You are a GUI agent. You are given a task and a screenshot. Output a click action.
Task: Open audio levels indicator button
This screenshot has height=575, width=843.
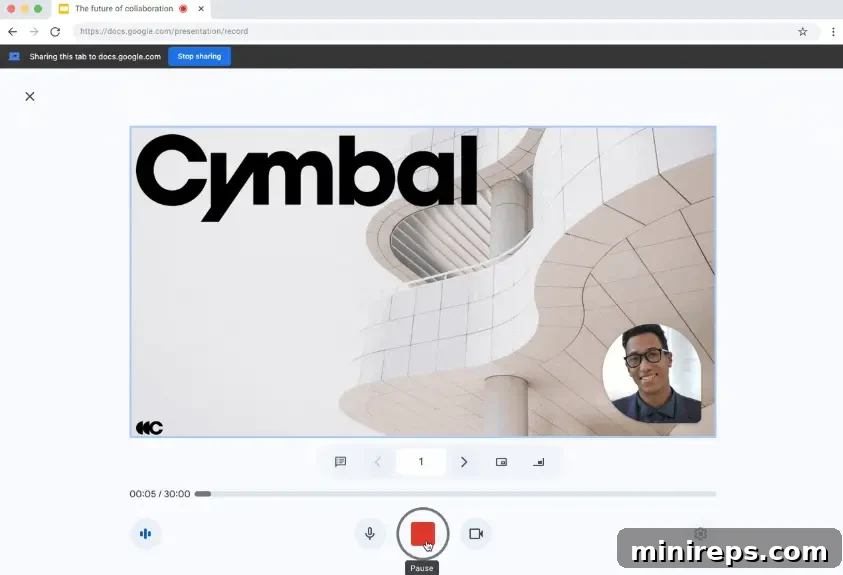(x=145, y=534)
